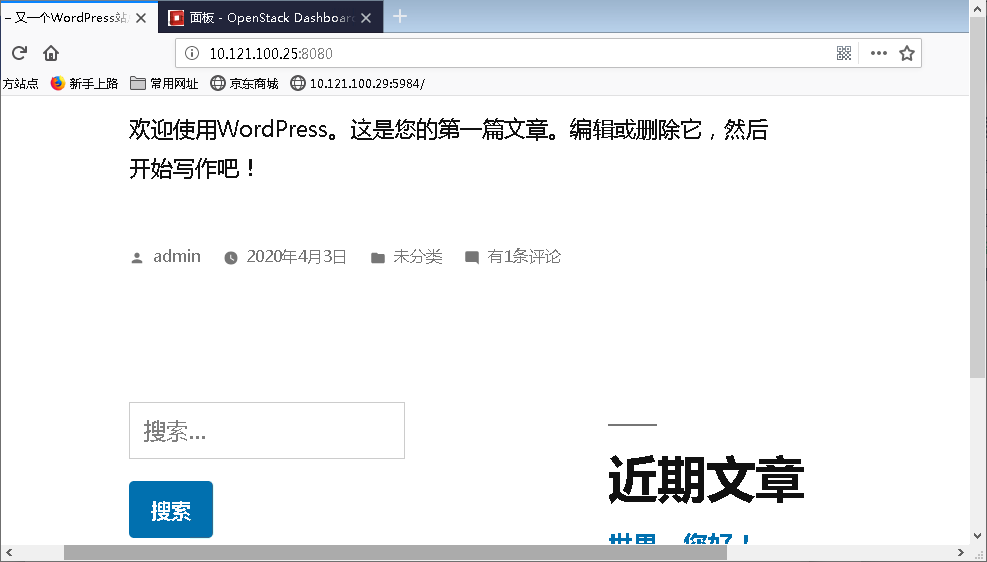987x562 pixels.
Task: Close the WordPress site tab
Action: pyautogui.click(x=141, y=18)
